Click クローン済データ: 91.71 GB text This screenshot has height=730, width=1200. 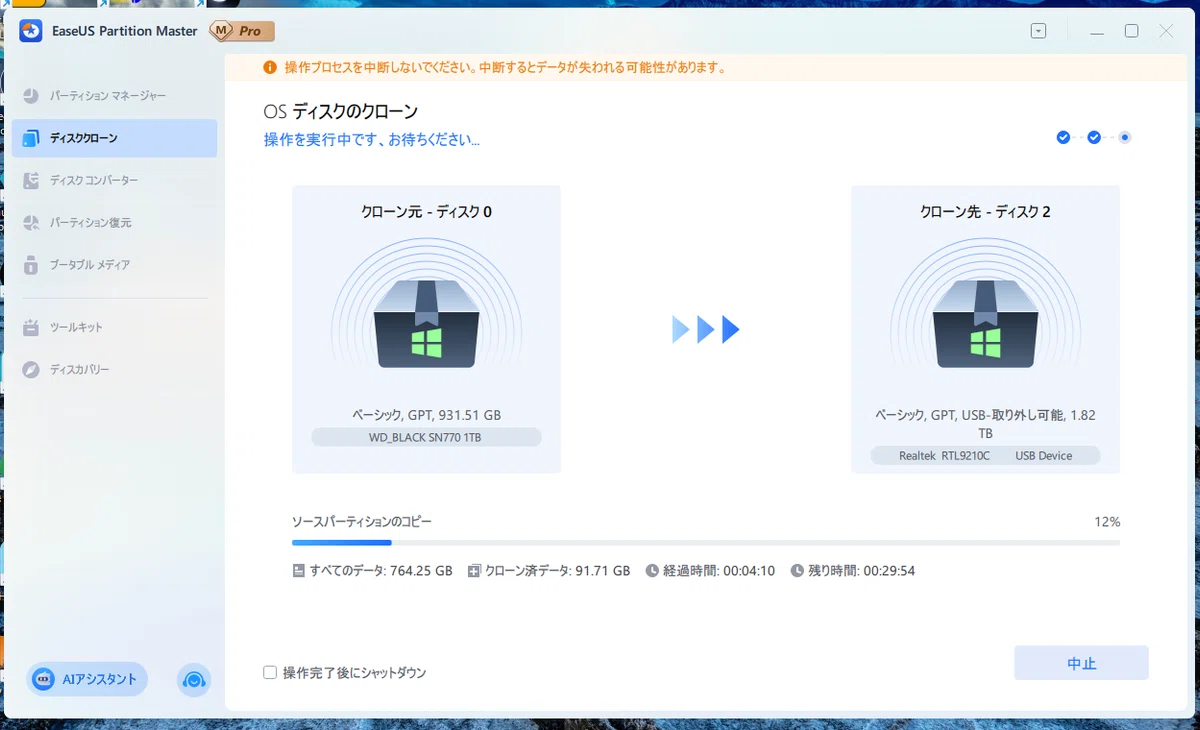point(558,571)
